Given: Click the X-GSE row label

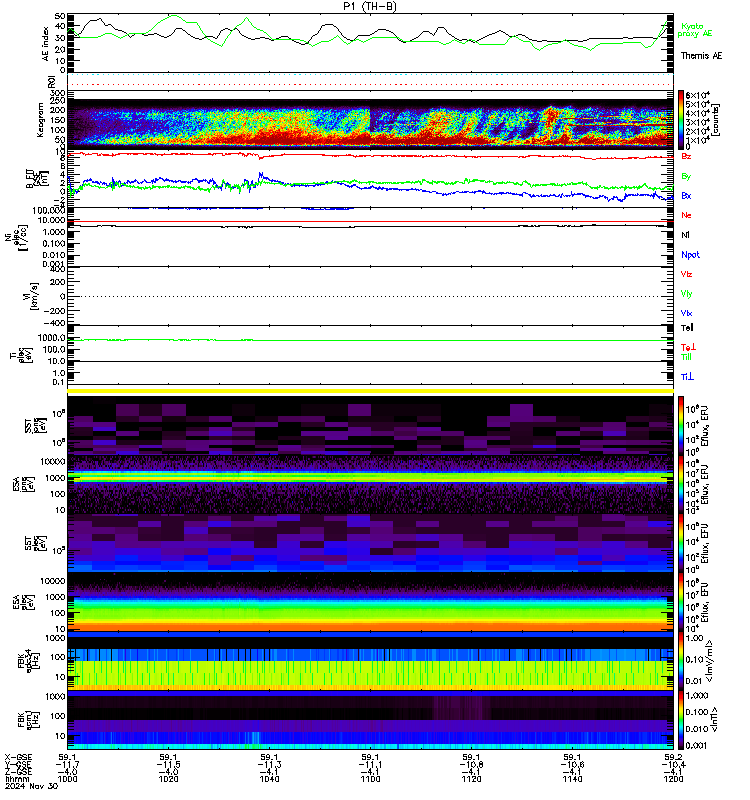Looking at the screenshot, I should (x=18, y=758).
